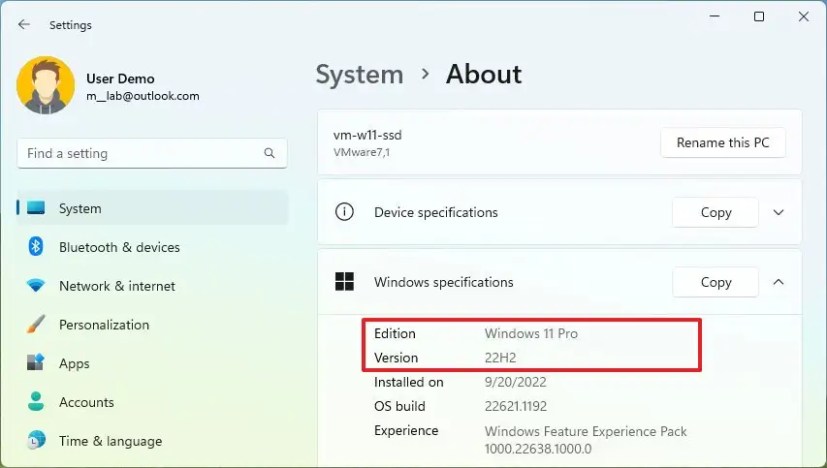Expand the Device specifications chevron

pyautogui.click(x=778, y=212)
